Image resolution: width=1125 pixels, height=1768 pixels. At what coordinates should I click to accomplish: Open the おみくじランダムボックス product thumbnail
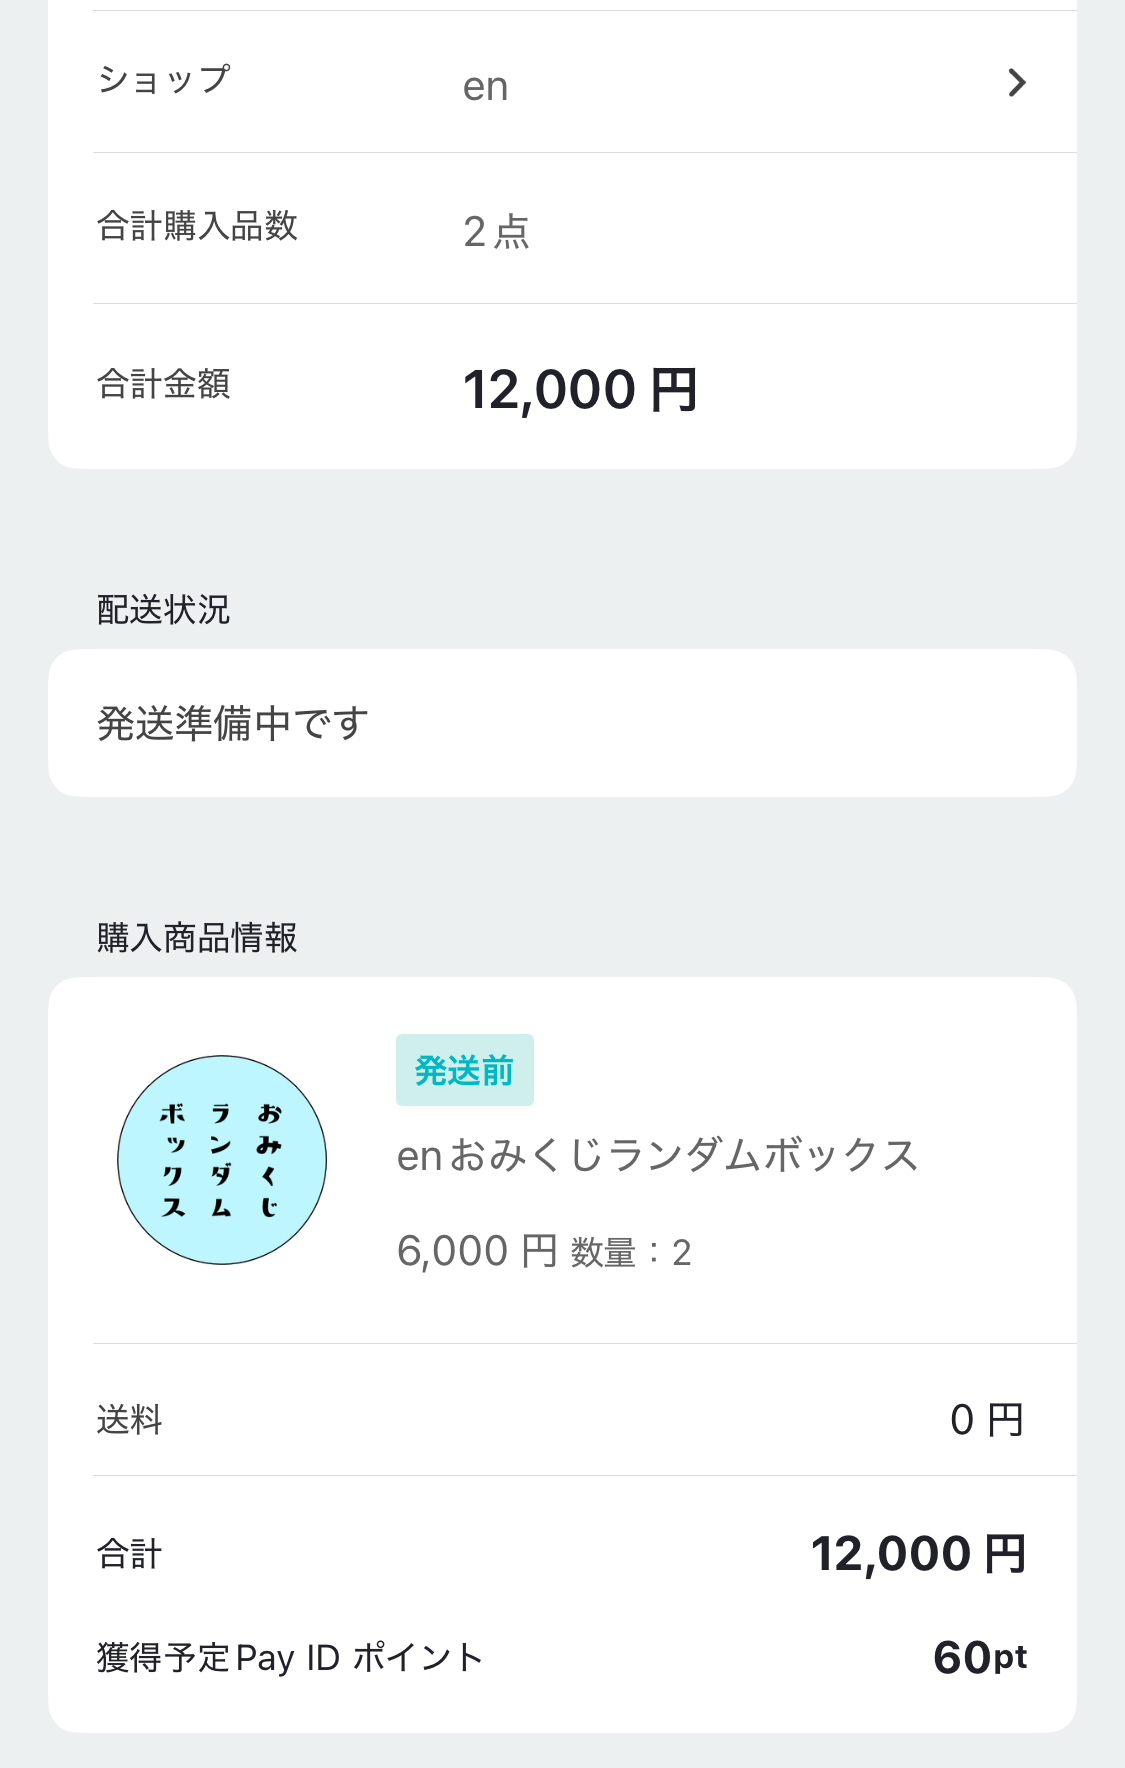pos(222,1160)
